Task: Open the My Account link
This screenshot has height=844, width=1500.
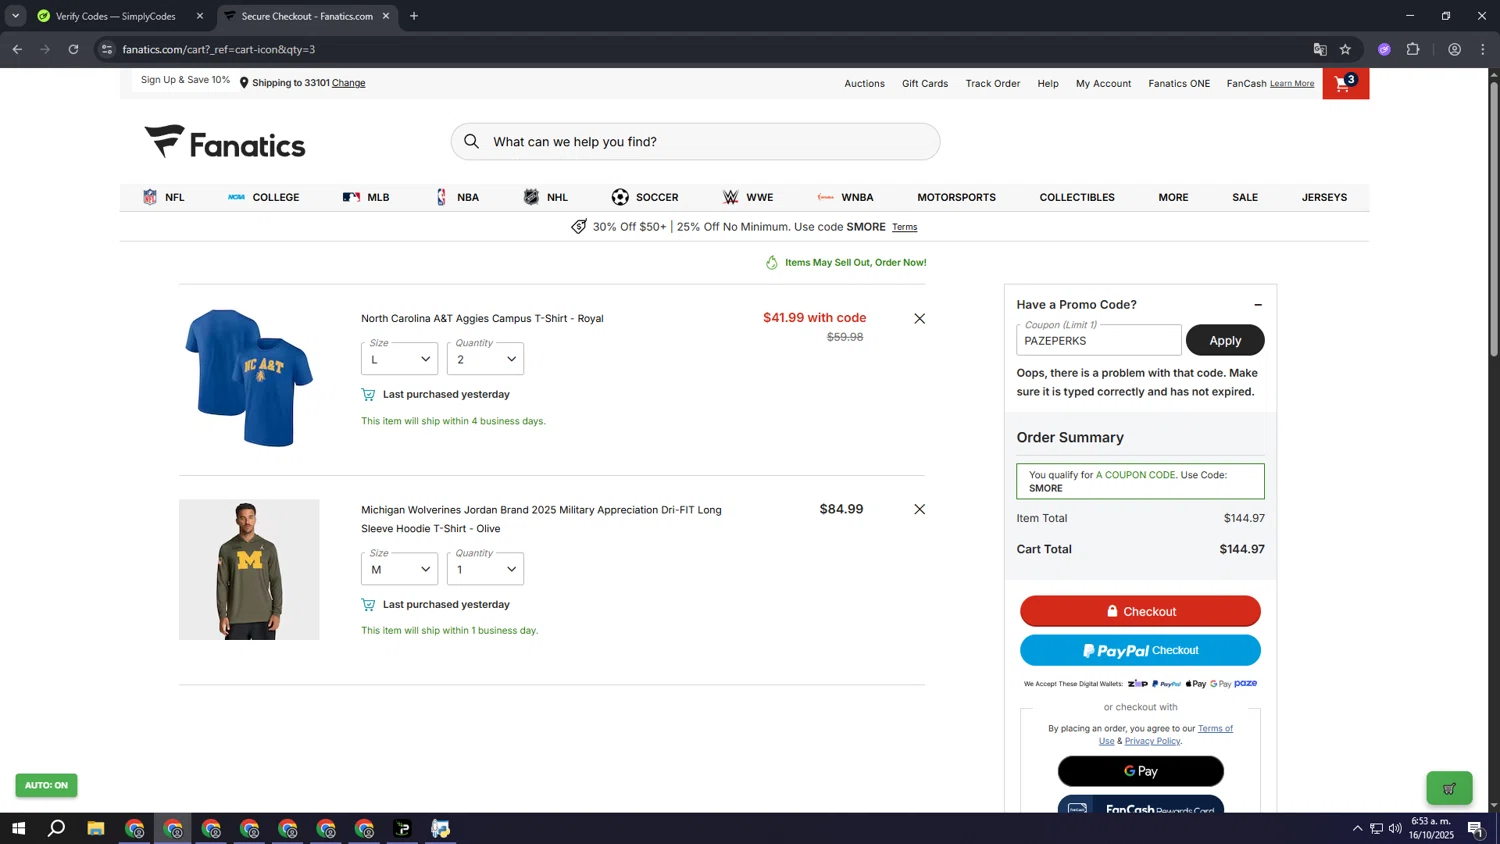Action: click(x=1103, y=84)
